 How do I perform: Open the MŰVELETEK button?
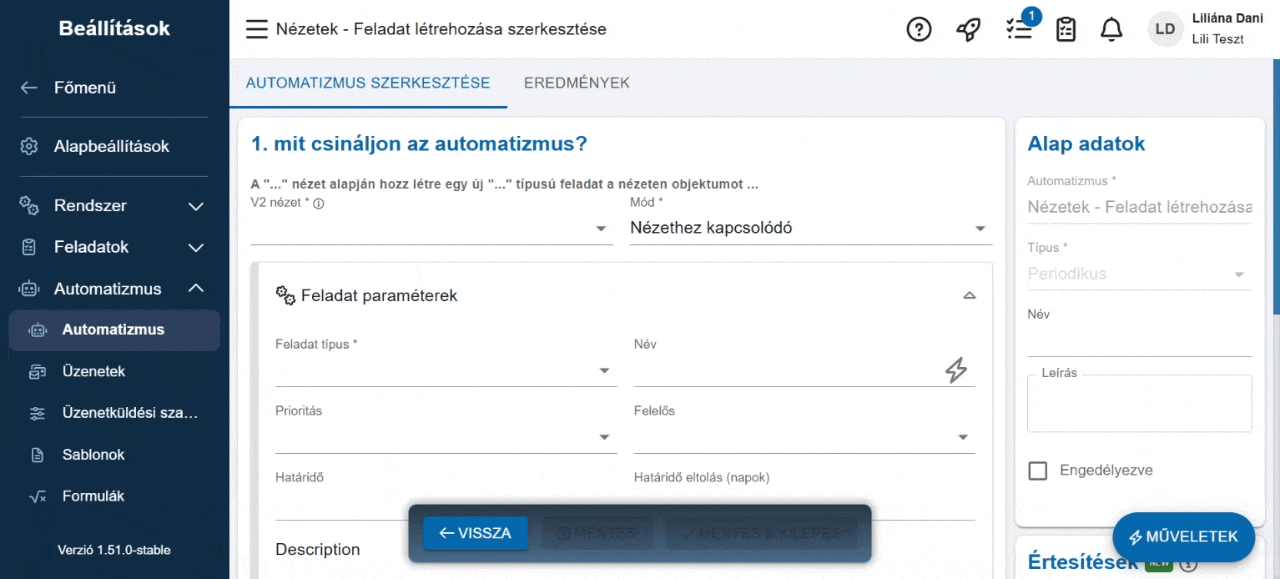tap(1183, 537)
